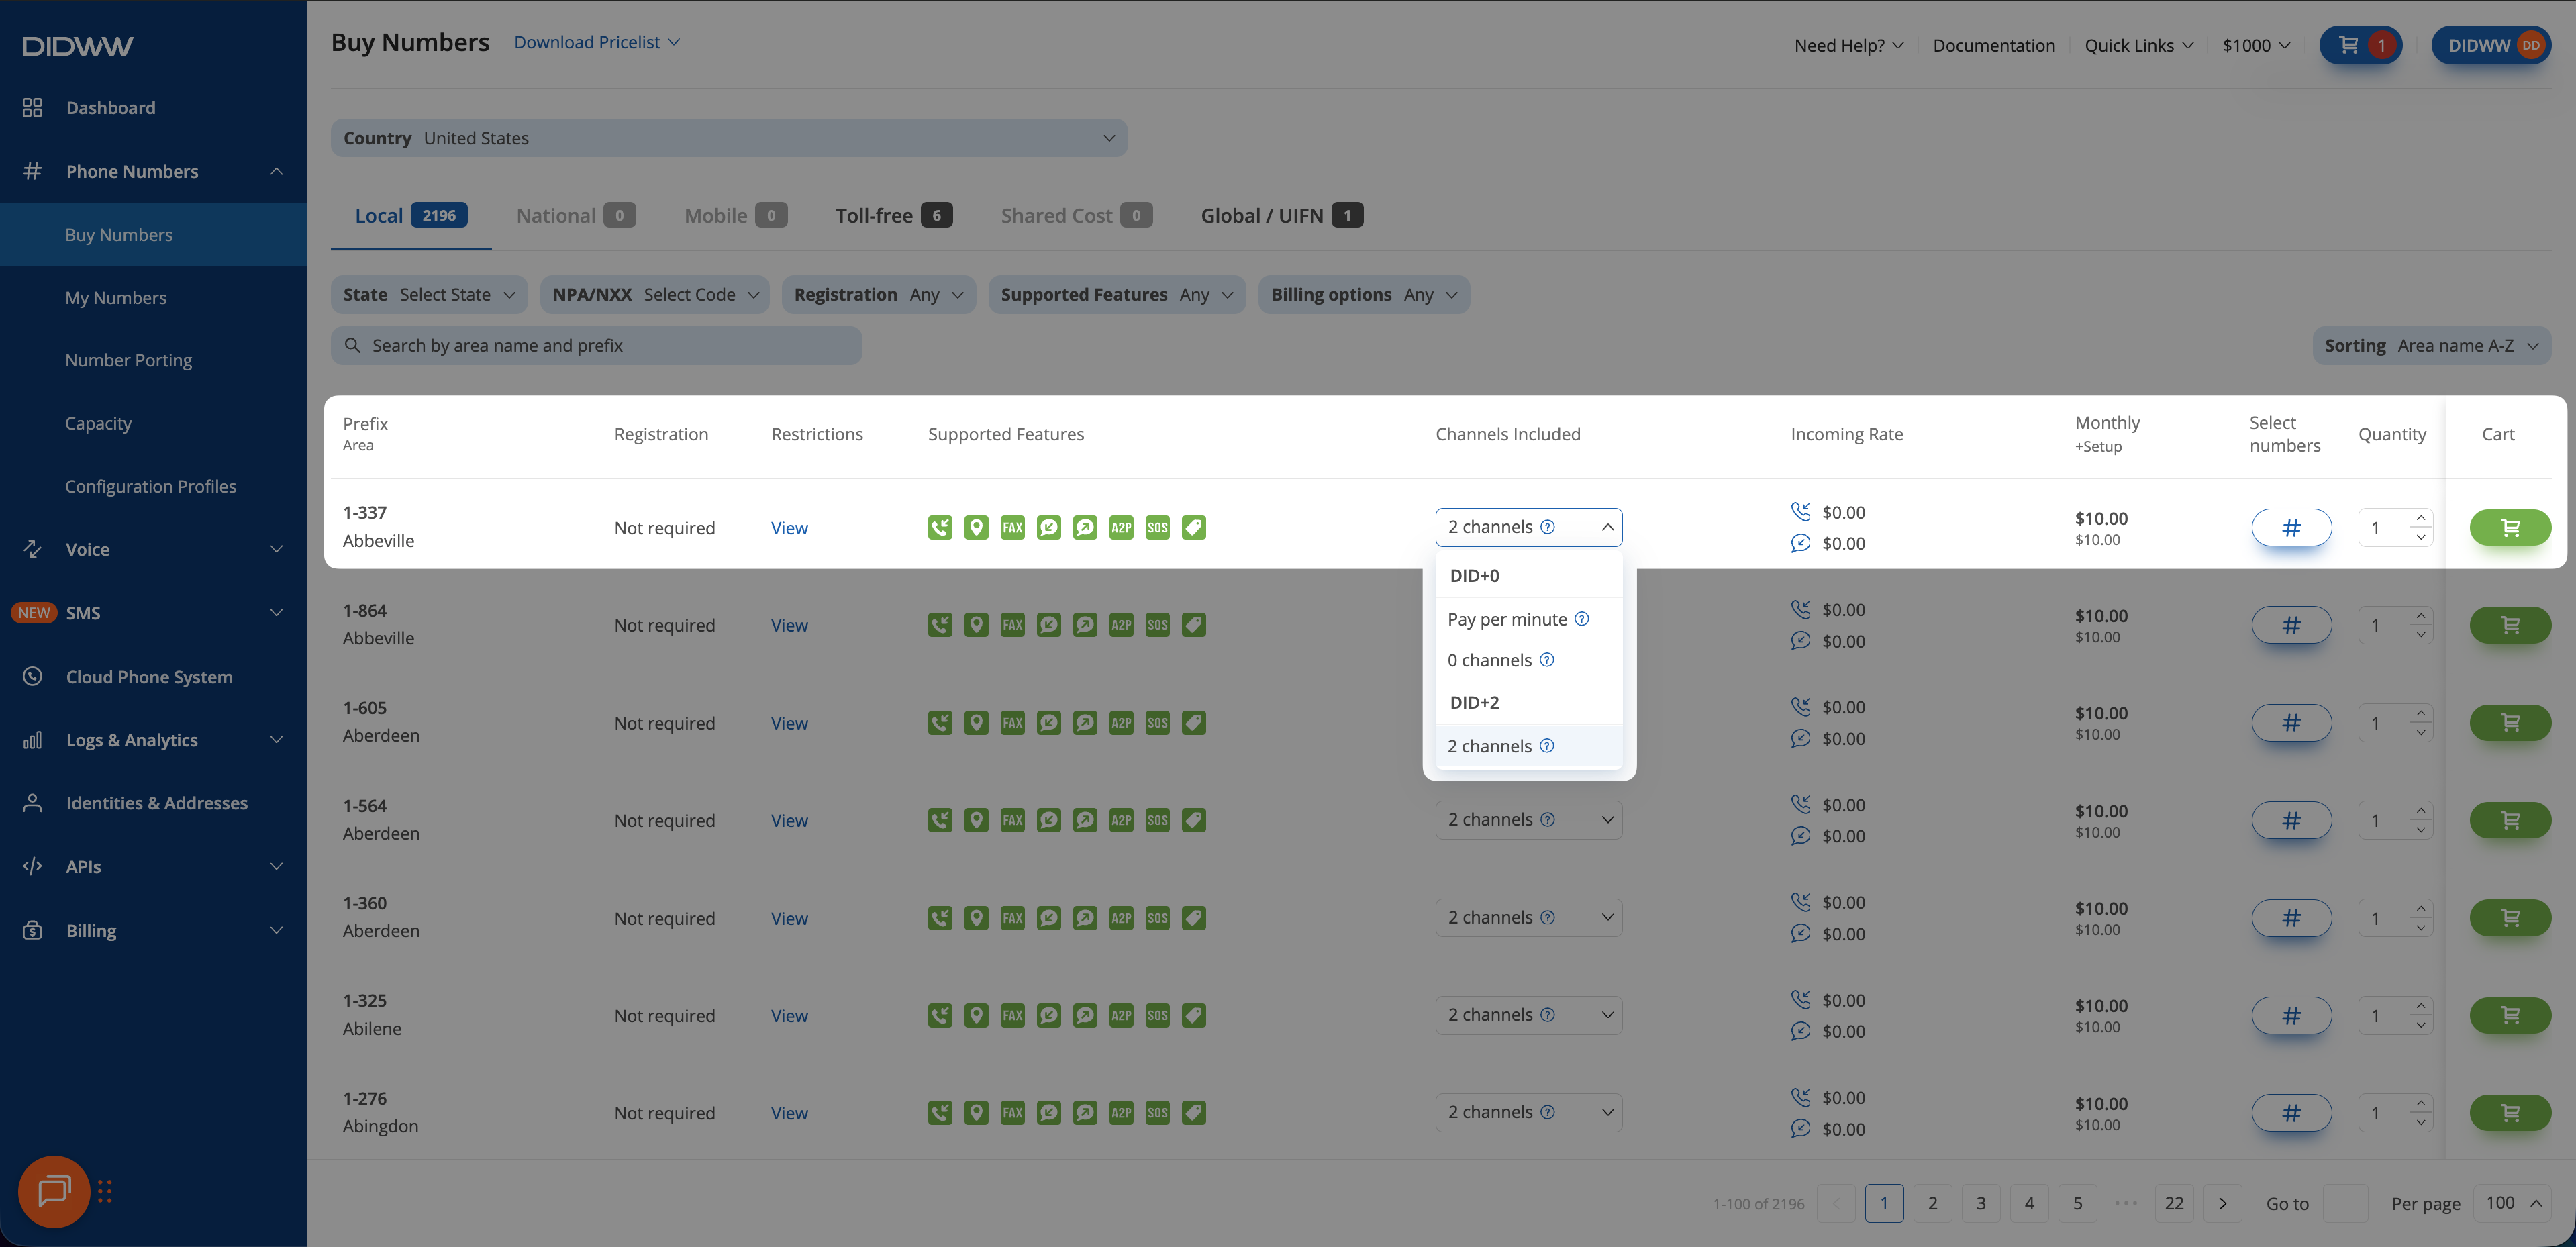Expand the State filter dropdown
The width and height of the screenshot is (2576, 1247).
tap(428, 294)
